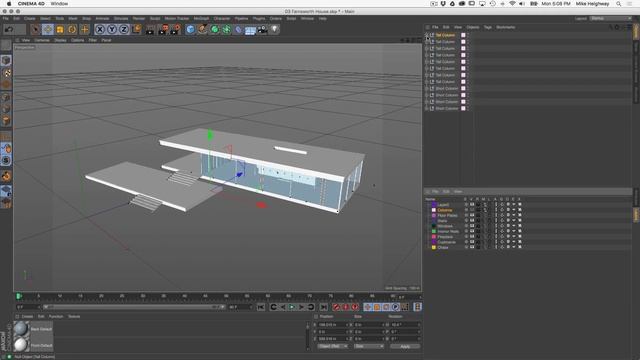Select the Back Default material thumbnail
Screen dimensions: 640x360
point(21,329)
